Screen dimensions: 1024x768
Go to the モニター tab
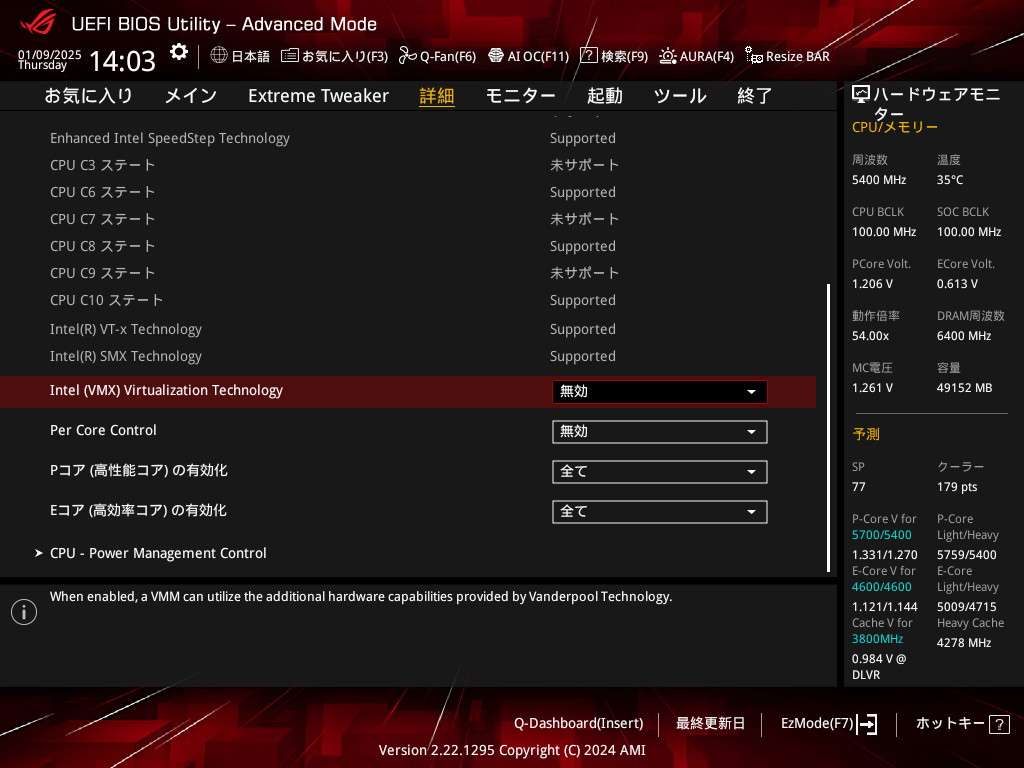pos(520,96)
